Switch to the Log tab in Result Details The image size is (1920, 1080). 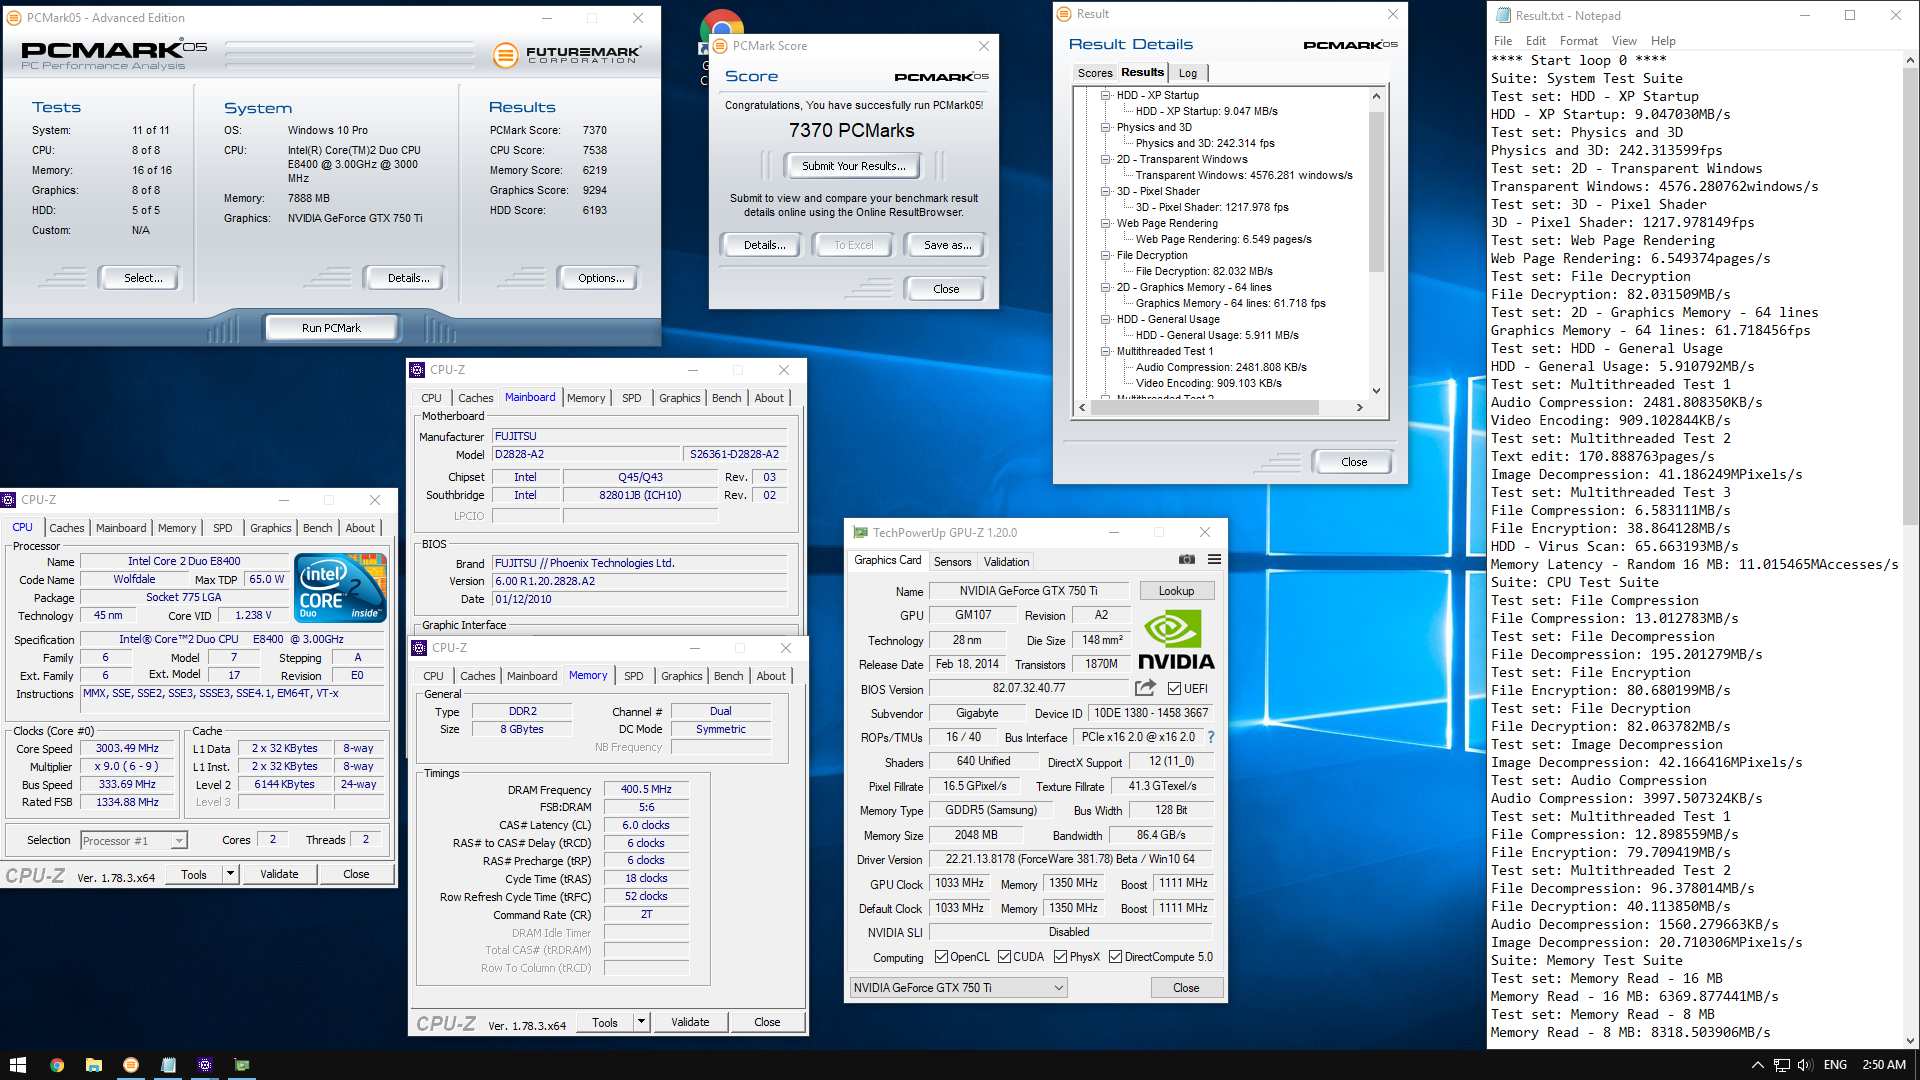coord(1188,73)
